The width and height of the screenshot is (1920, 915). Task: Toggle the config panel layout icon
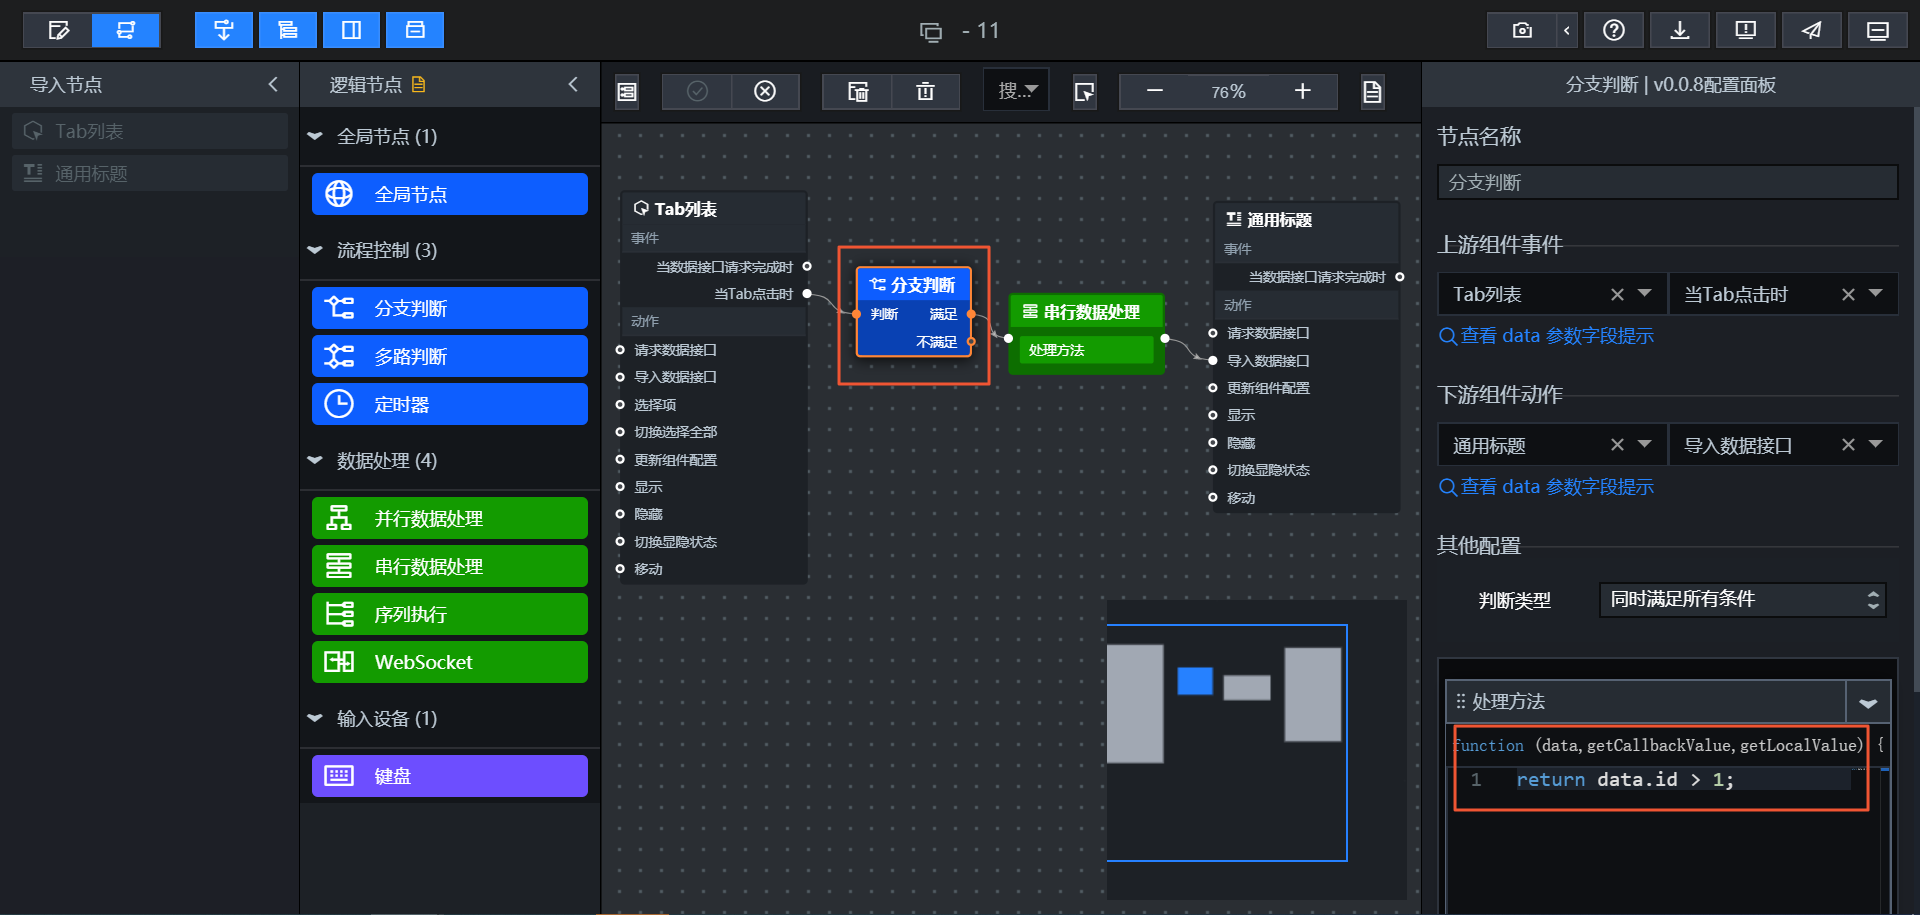click(x=415, y=30)
